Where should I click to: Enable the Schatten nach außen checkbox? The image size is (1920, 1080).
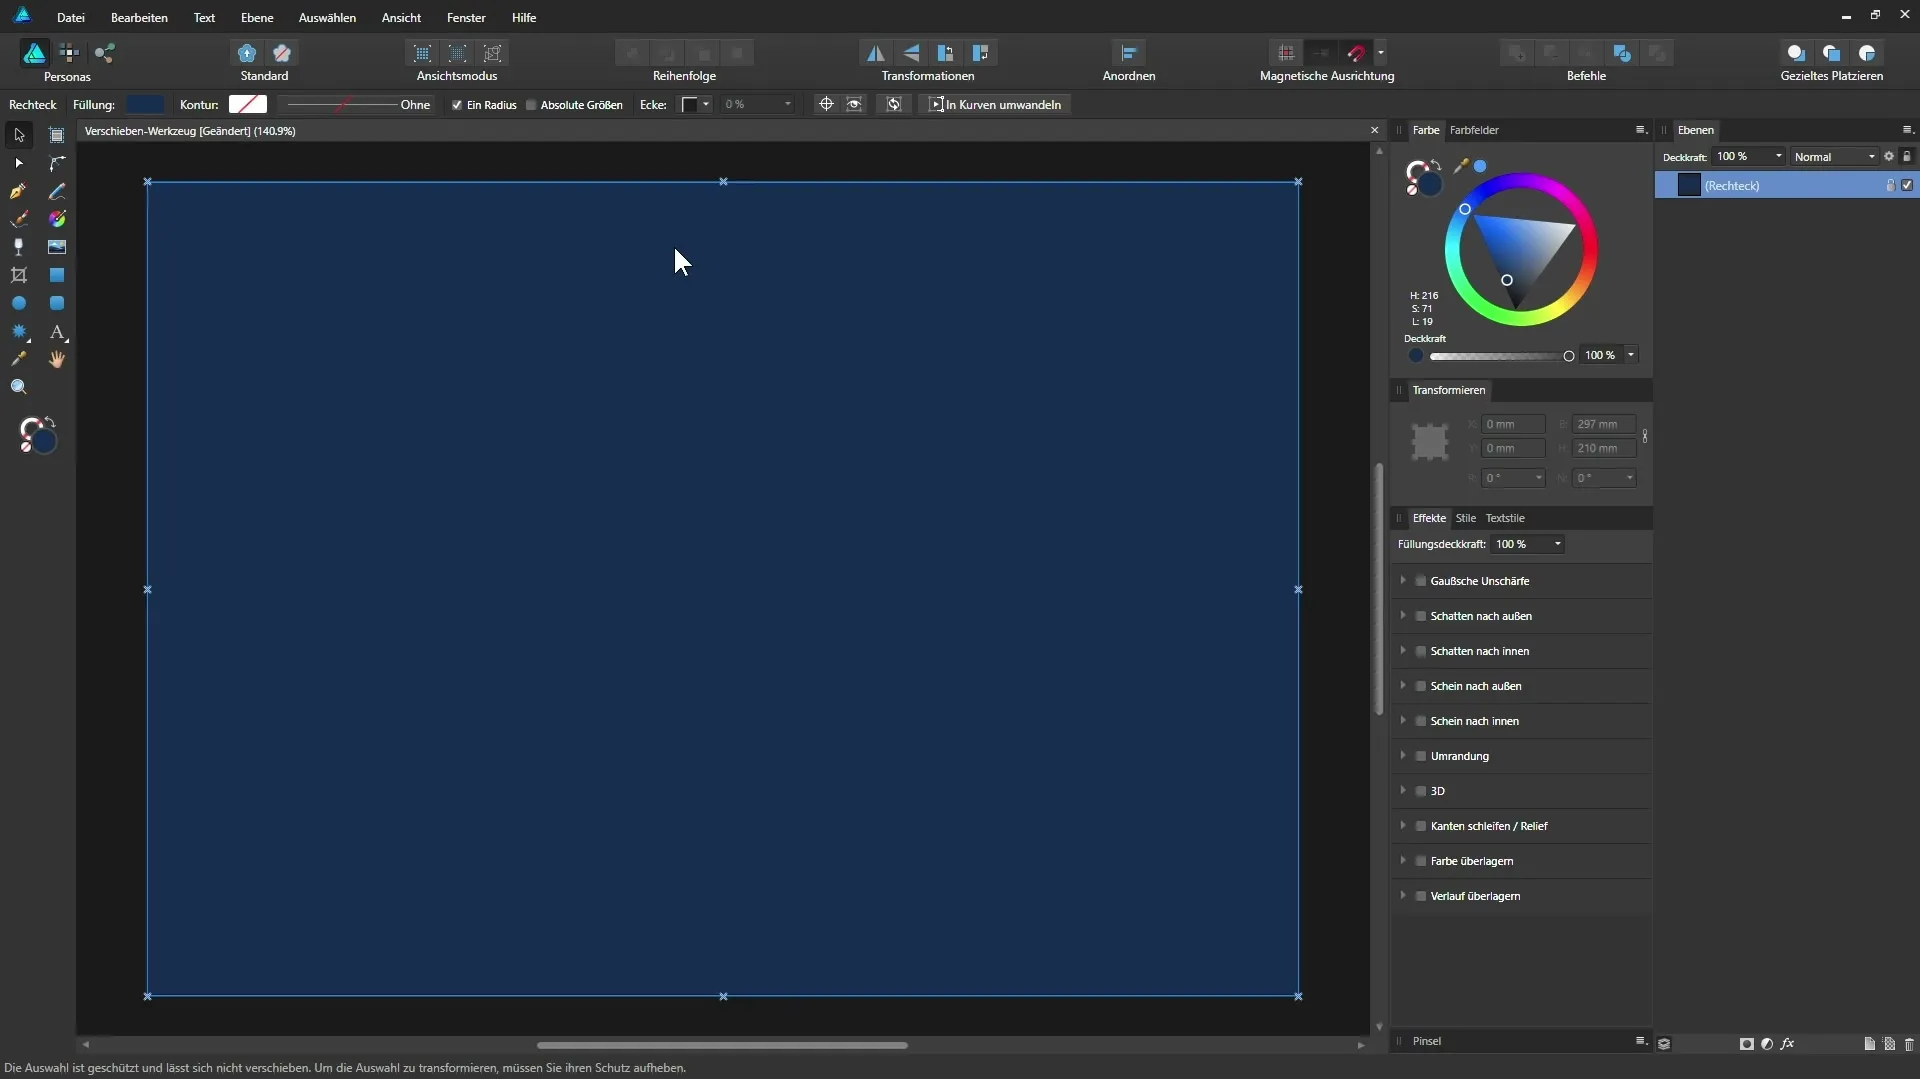pyautogui.click(x=1420, y=616)
